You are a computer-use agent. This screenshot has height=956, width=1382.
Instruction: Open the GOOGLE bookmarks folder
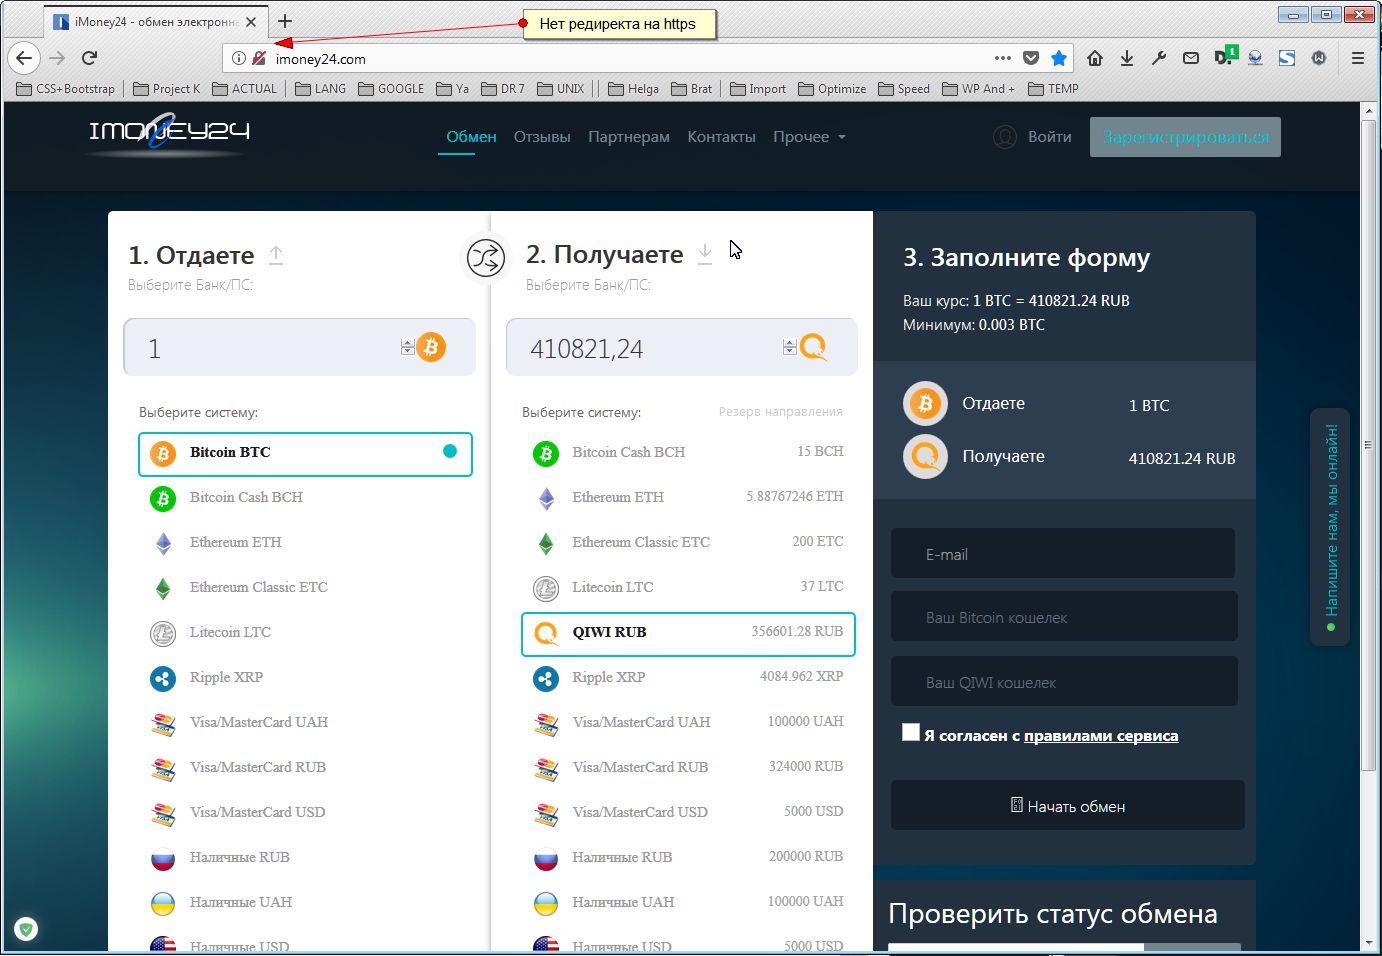[x=391, y=89]
